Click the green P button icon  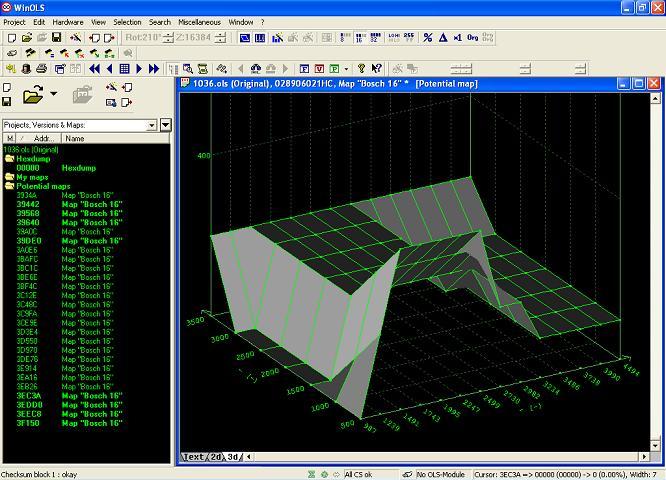coord(335,68)
